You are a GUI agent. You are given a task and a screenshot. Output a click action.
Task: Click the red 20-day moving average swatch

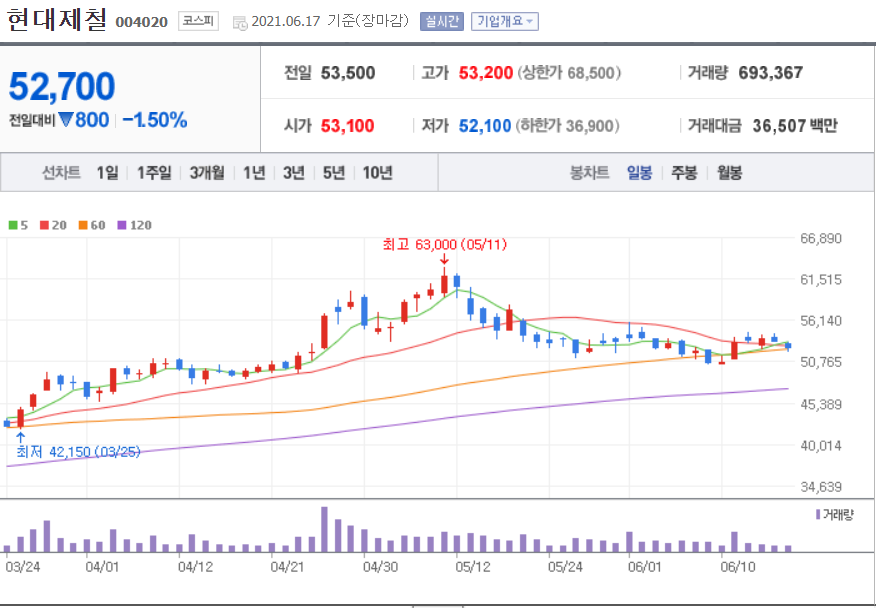[x=44, y=225]
